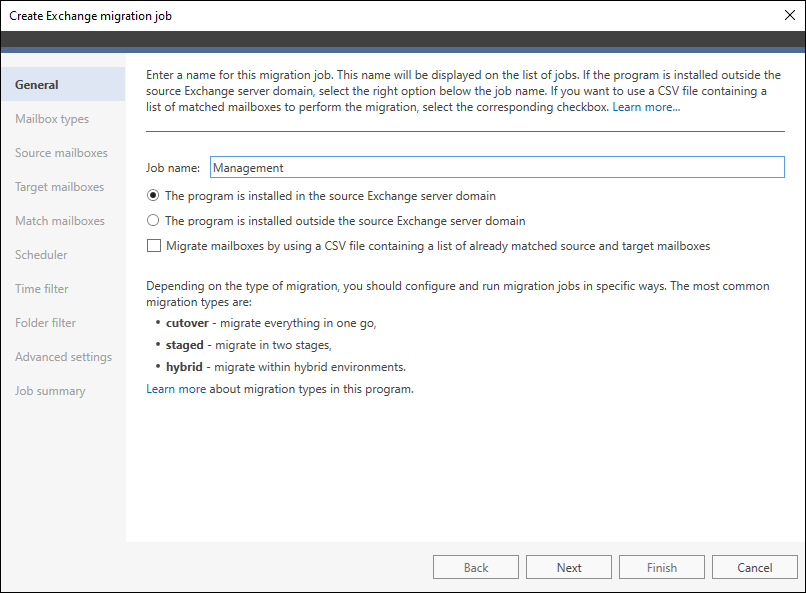Click the Back button

pos(476,567)
